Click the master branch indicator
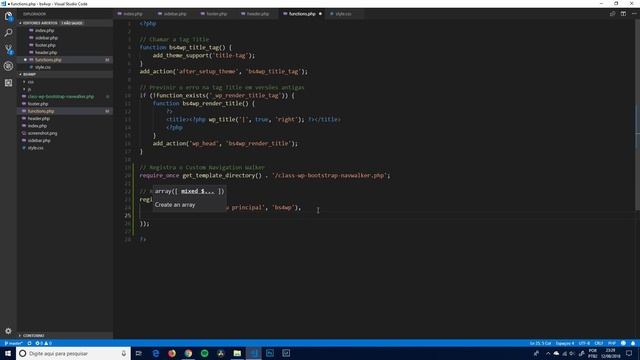The width and height of the screenshot is (640, 360). click(13, 343)
